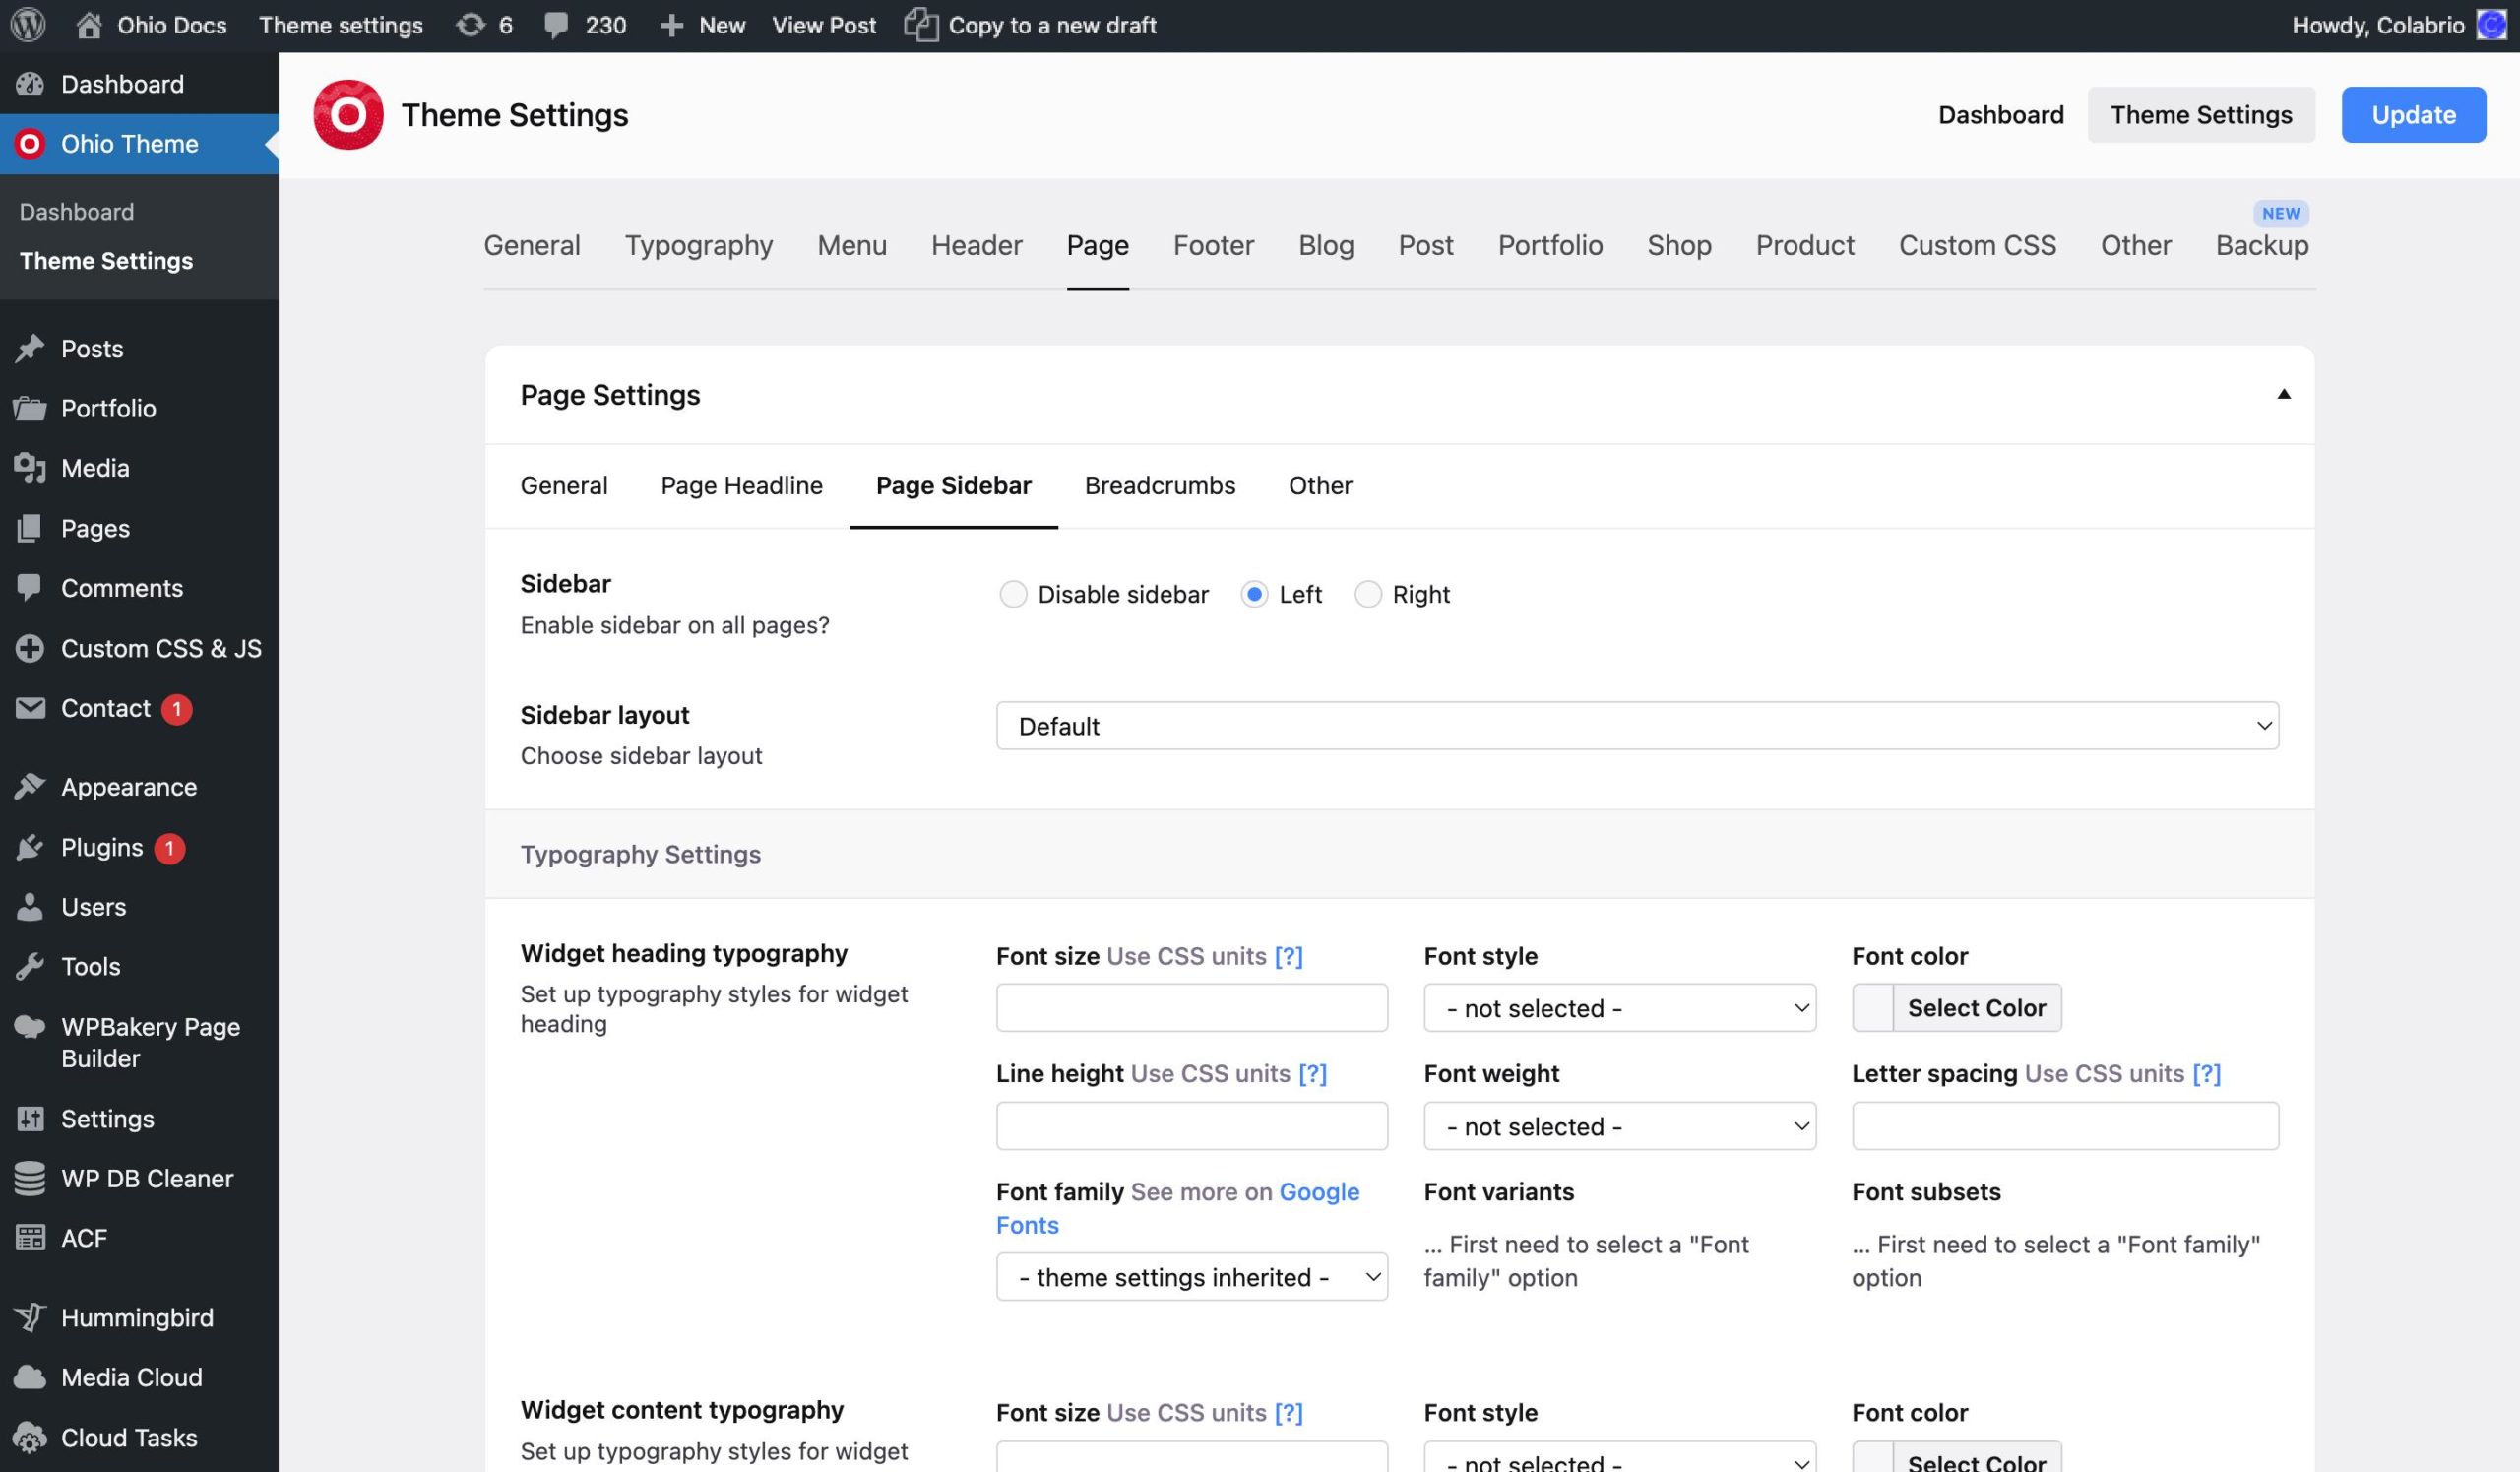Click the WP DB Cleaner database icon

coord(30,1178)
